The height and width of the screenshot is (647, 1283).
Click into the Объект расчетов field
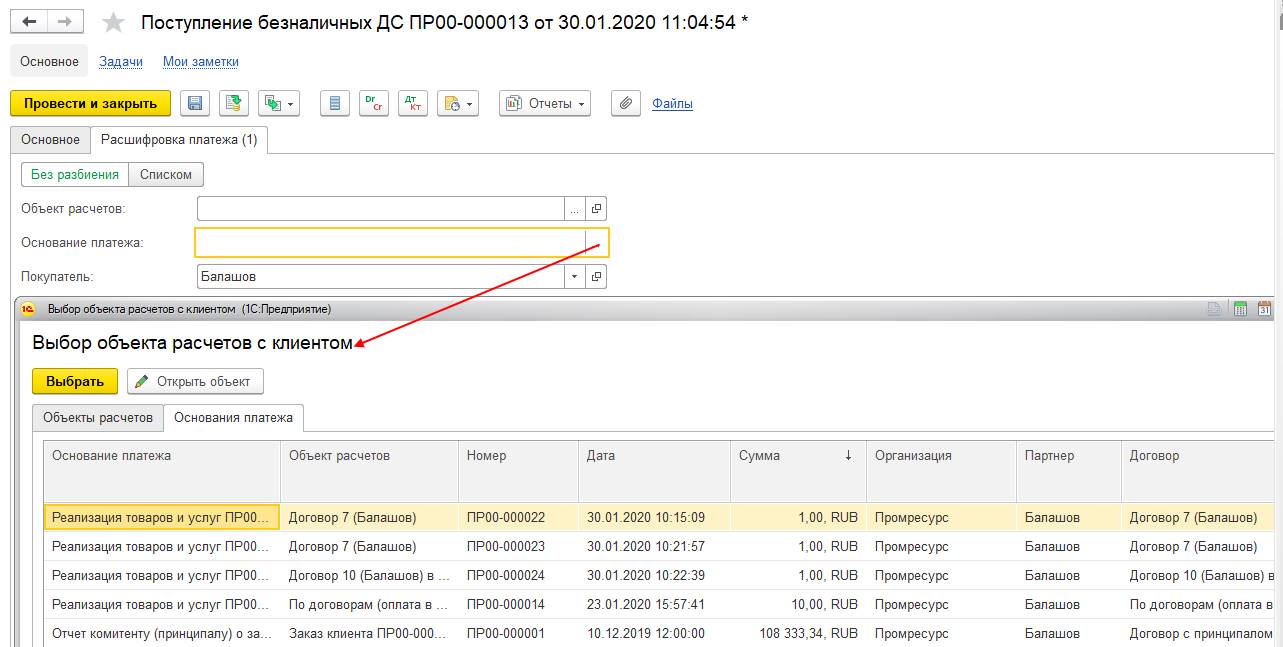pos(381,208)
